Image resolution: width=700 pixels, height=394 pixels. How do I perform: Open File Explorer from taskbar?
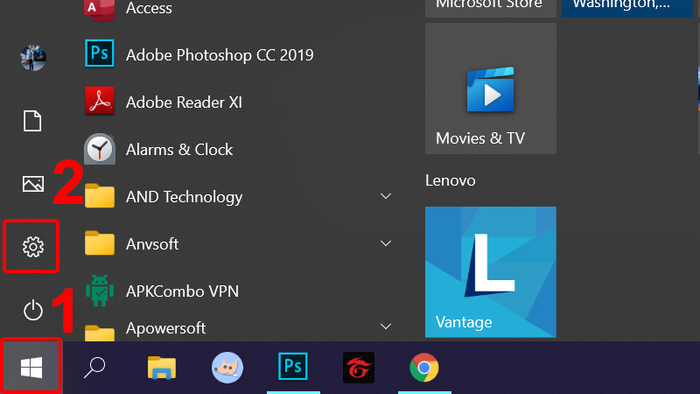(x=162, y=367)
